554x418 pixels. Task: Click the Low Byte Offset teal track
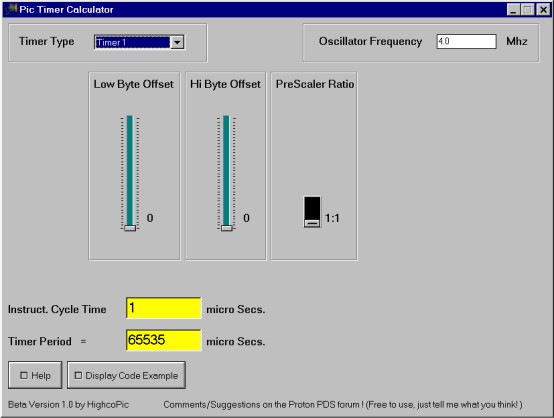tap(130, 170)
